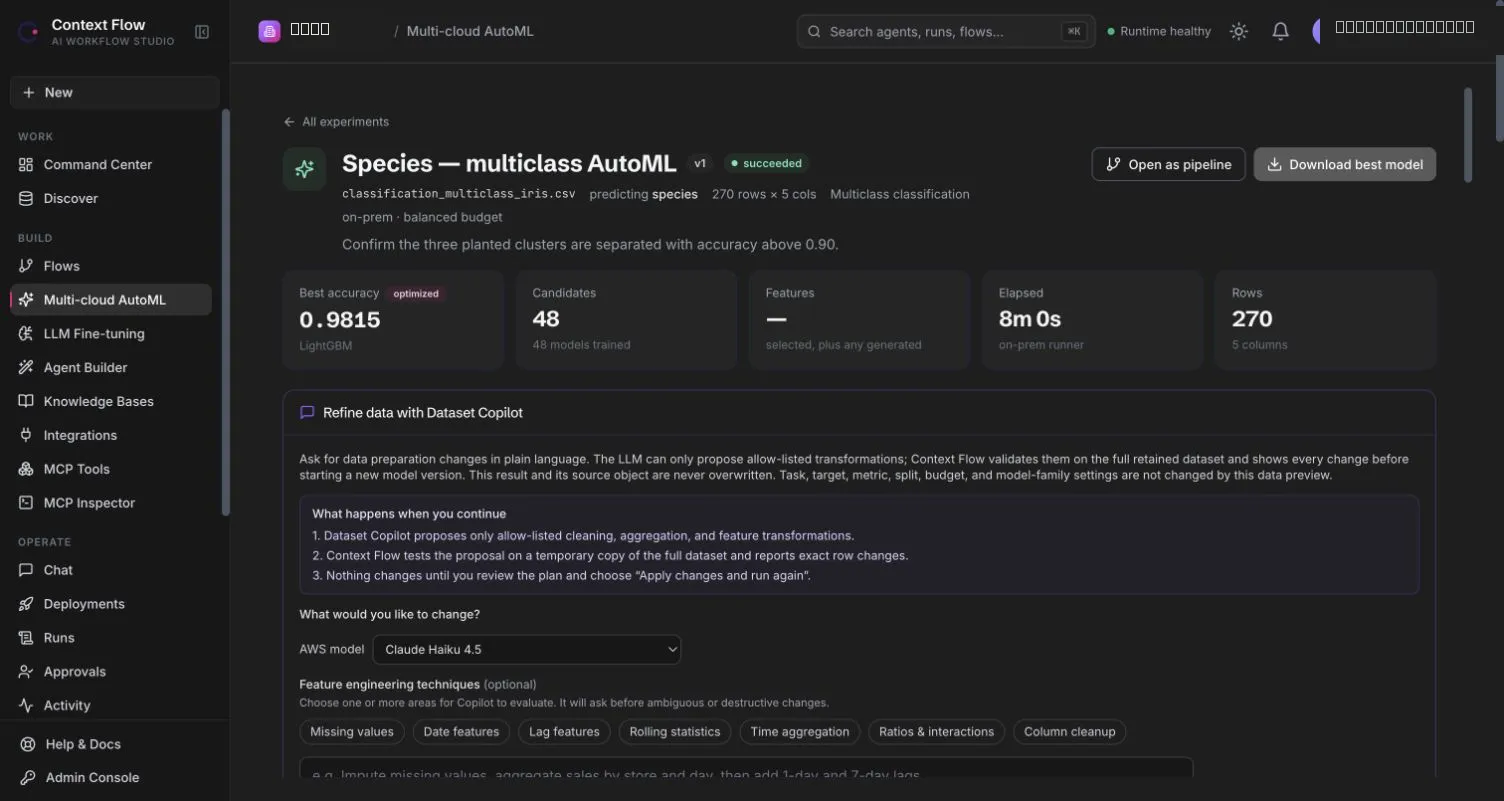
Task: Click the Context Flow logo icon
Action: (x=28, y=32)
